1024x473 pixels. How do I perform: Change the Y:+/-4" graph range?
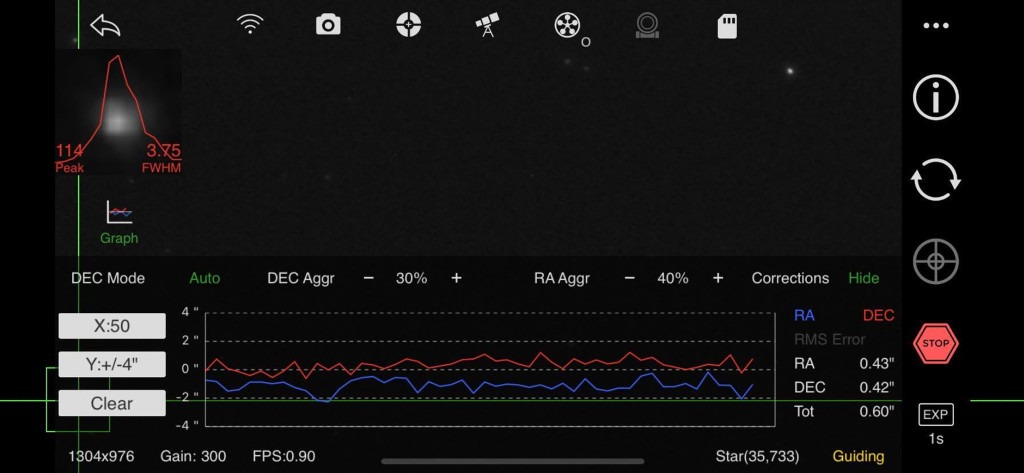pyautogui.click(x=111, y=364)
